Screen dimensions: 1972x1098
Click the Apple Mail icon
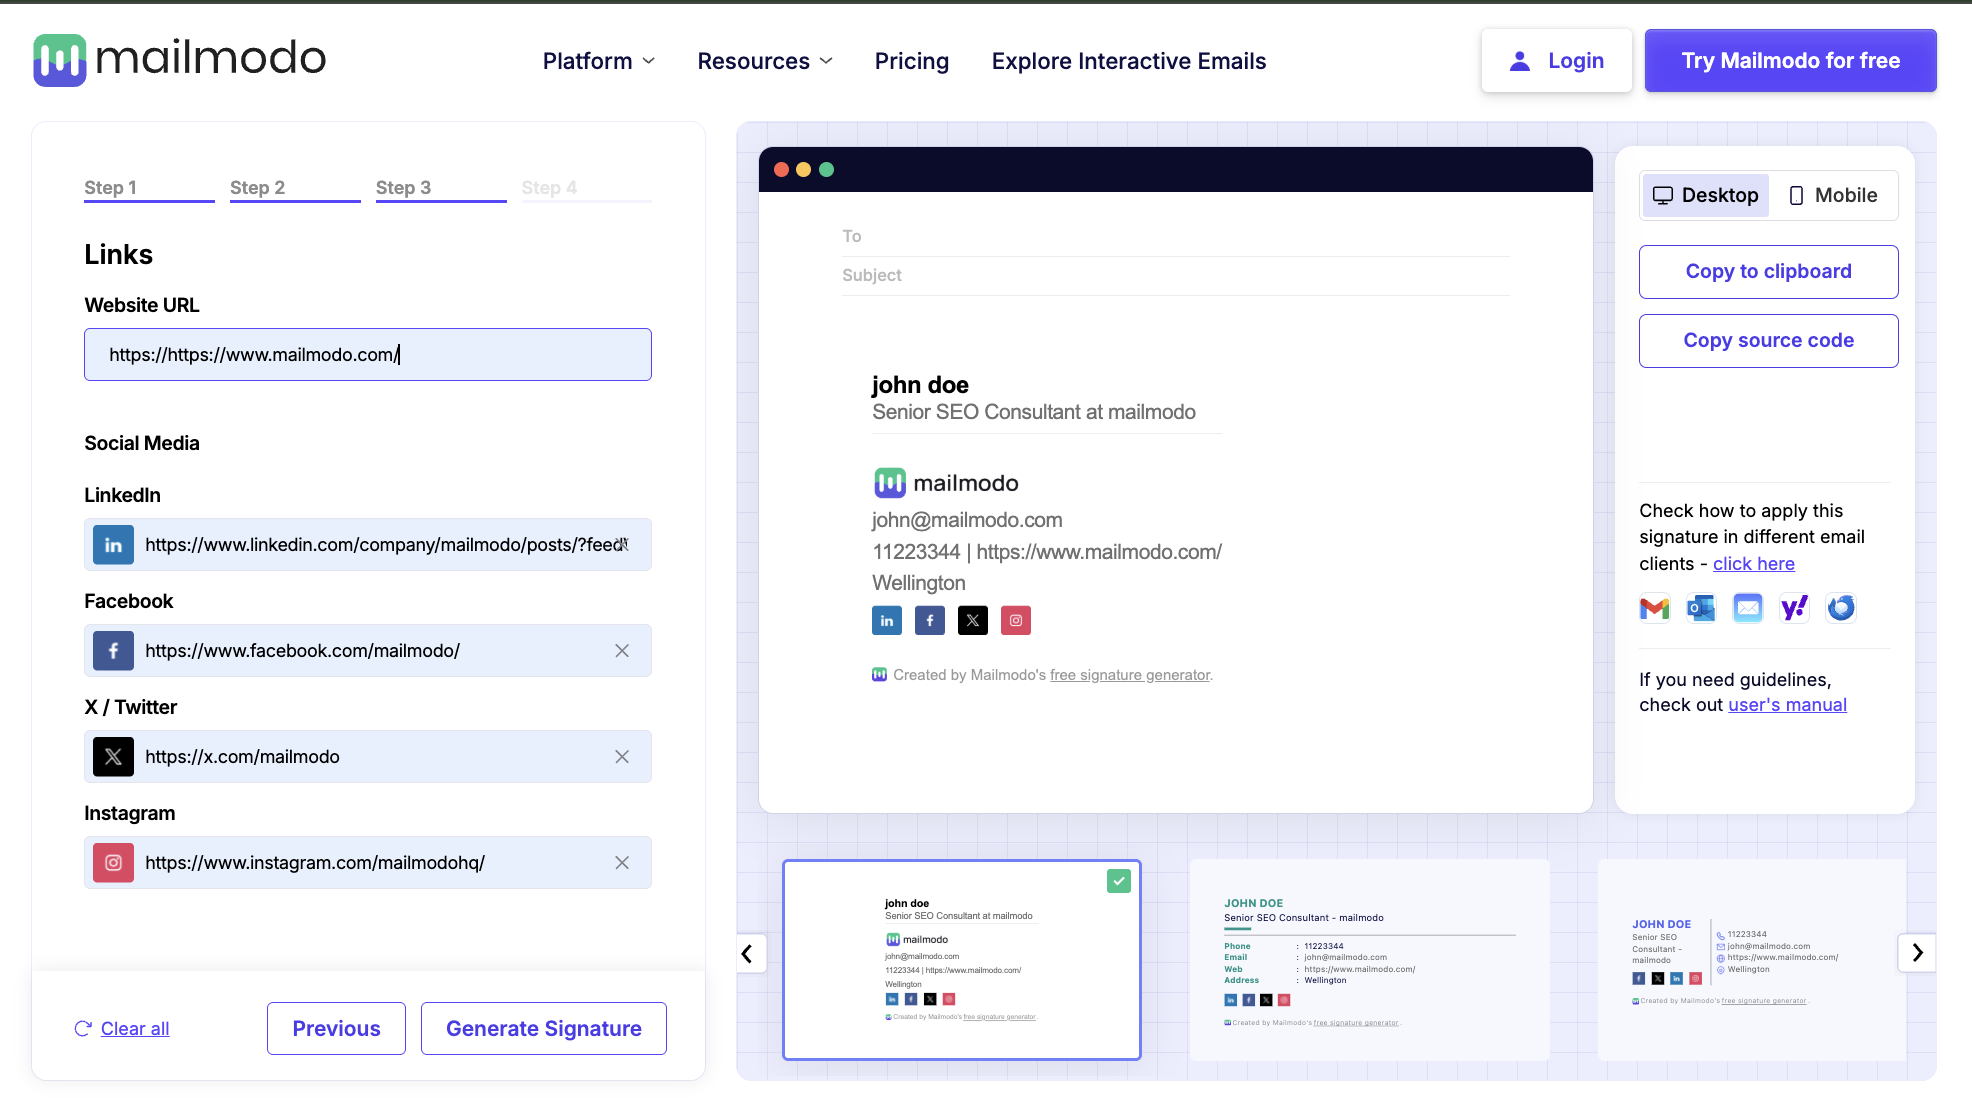1748,607
